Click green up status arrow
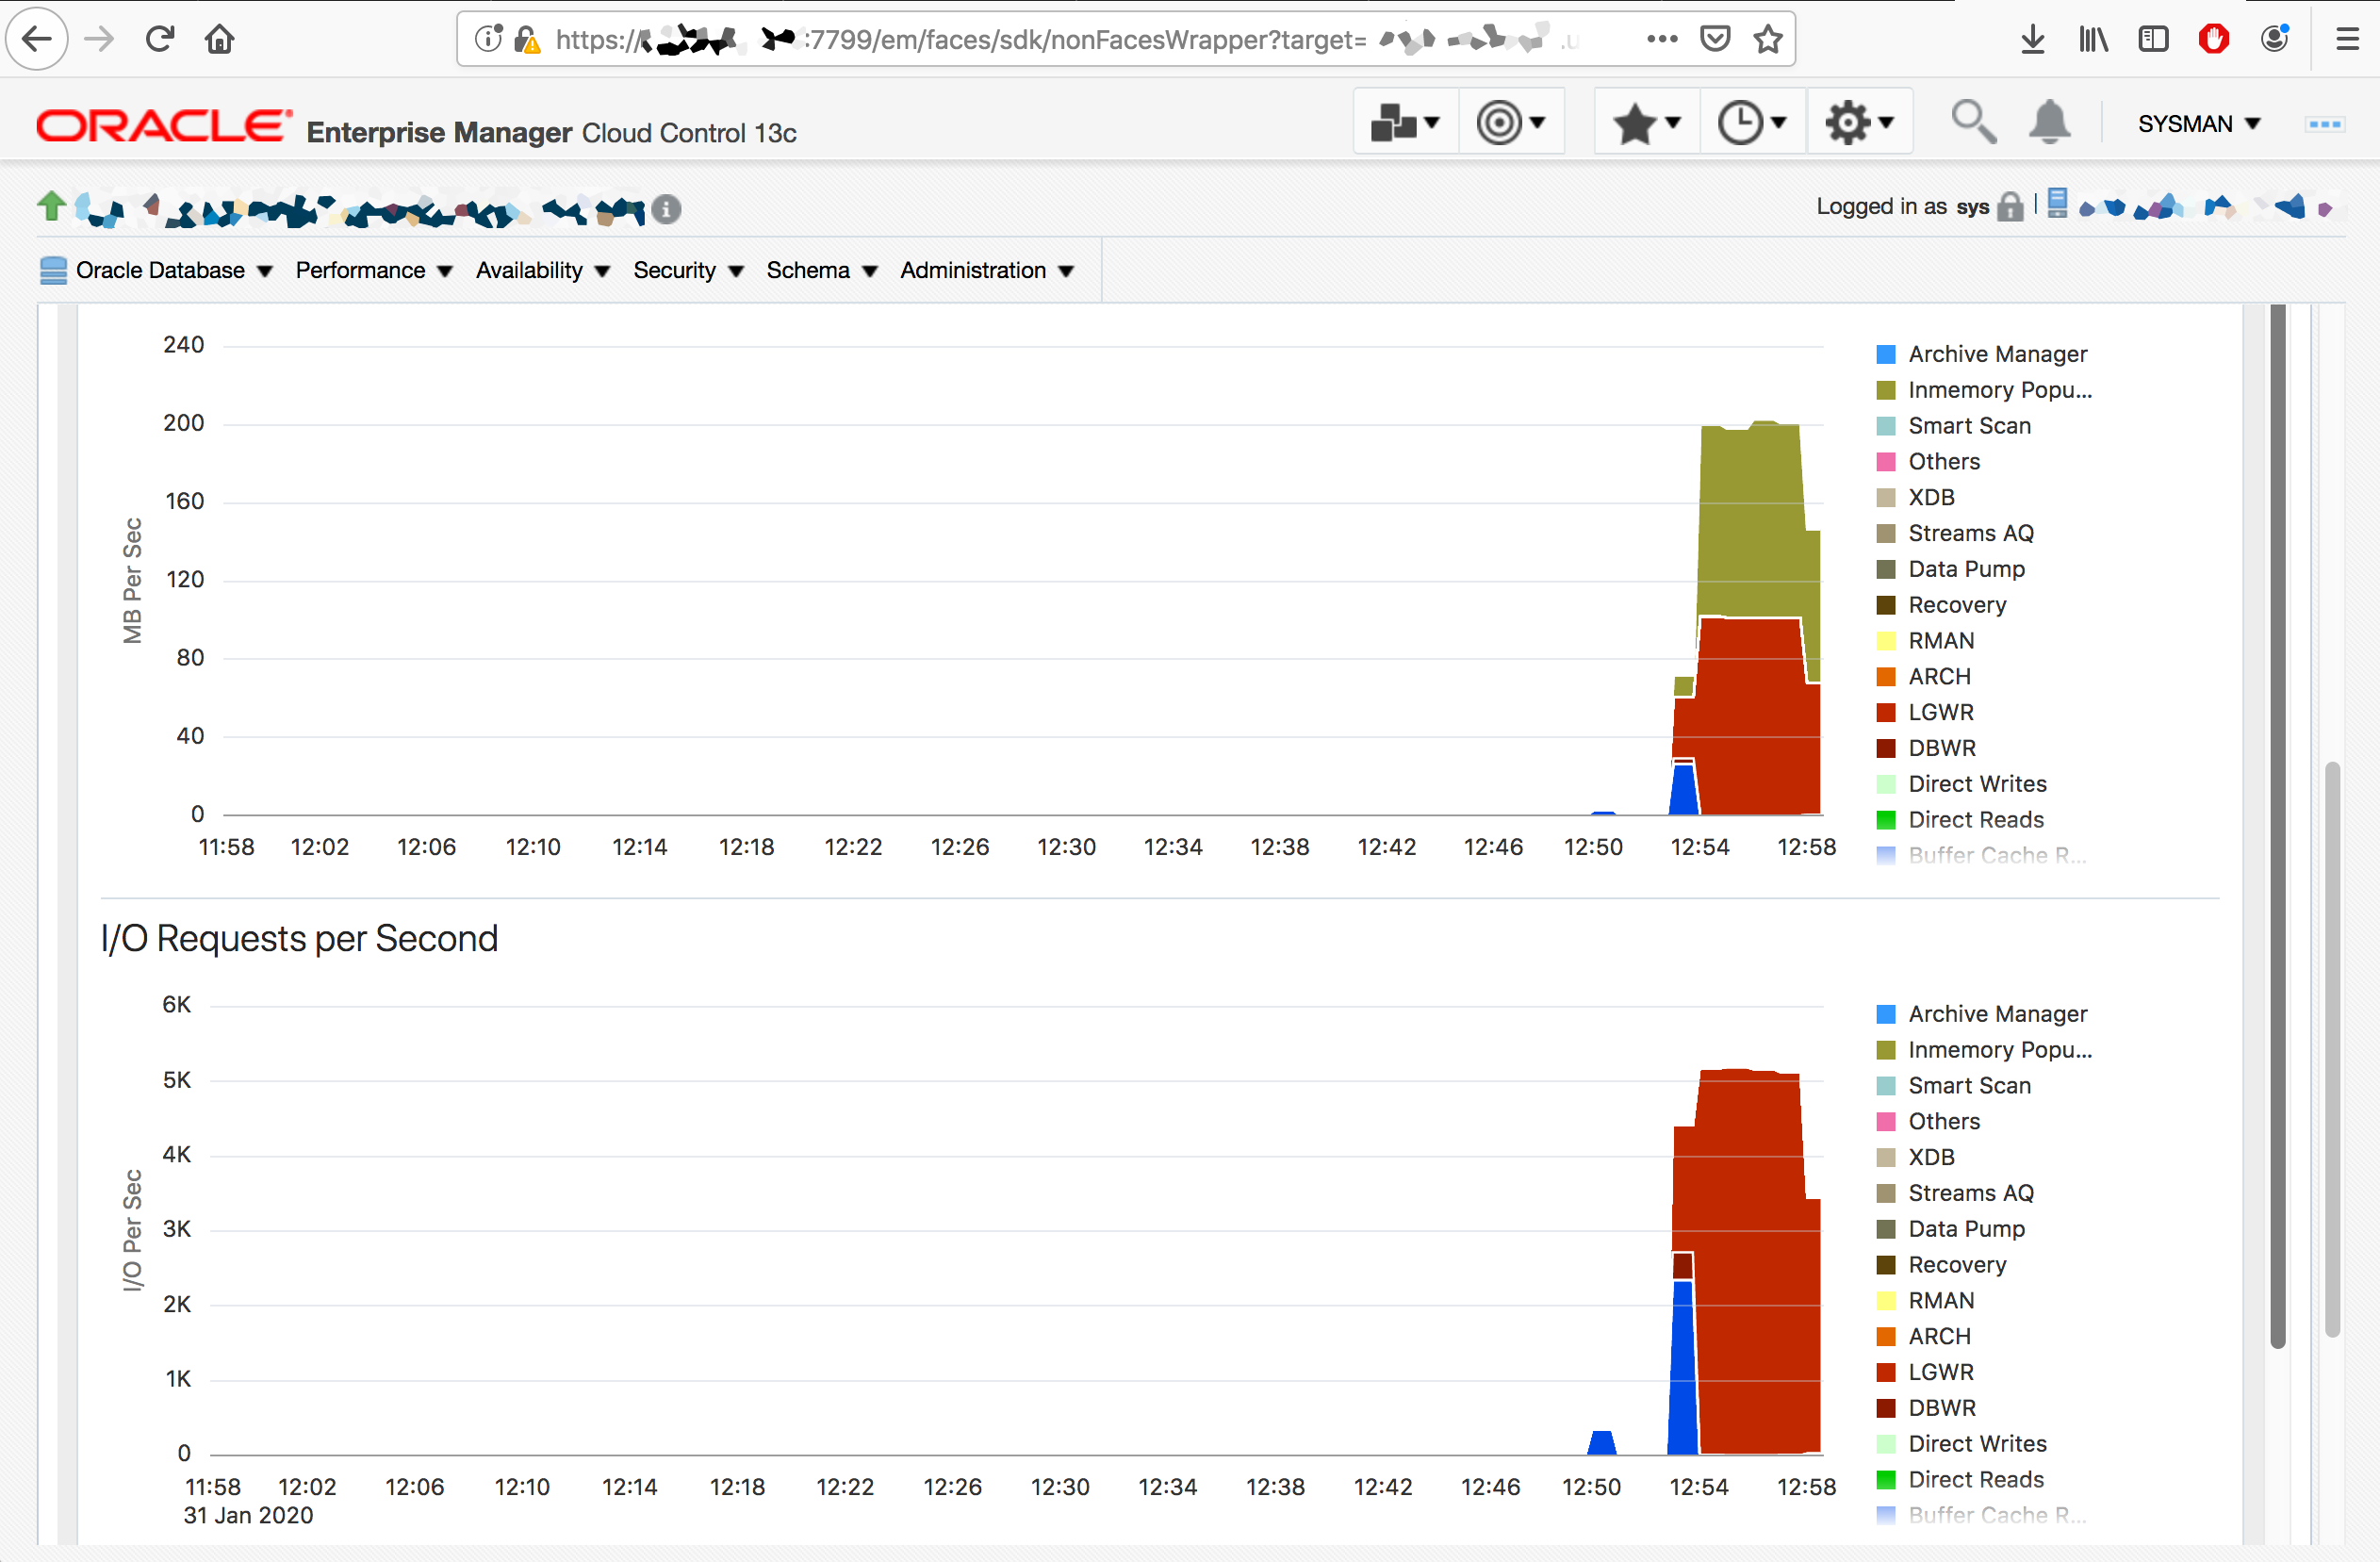Screen dimensions: 2380x1562 click(52, 206)
